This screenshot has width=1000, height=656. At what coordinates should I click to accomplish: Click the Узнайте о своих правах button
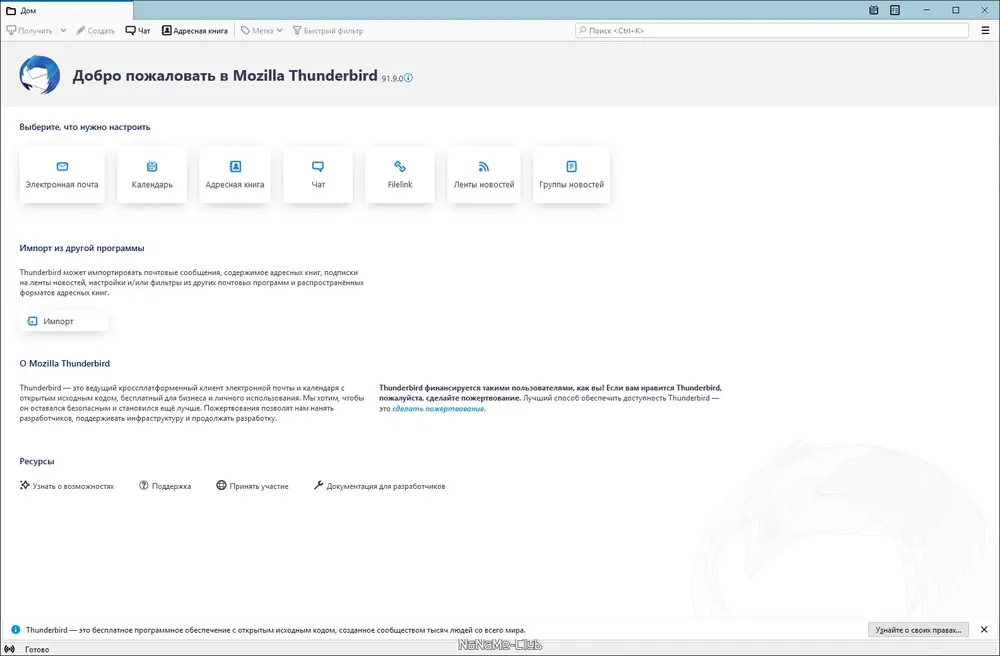pos(918,630)
